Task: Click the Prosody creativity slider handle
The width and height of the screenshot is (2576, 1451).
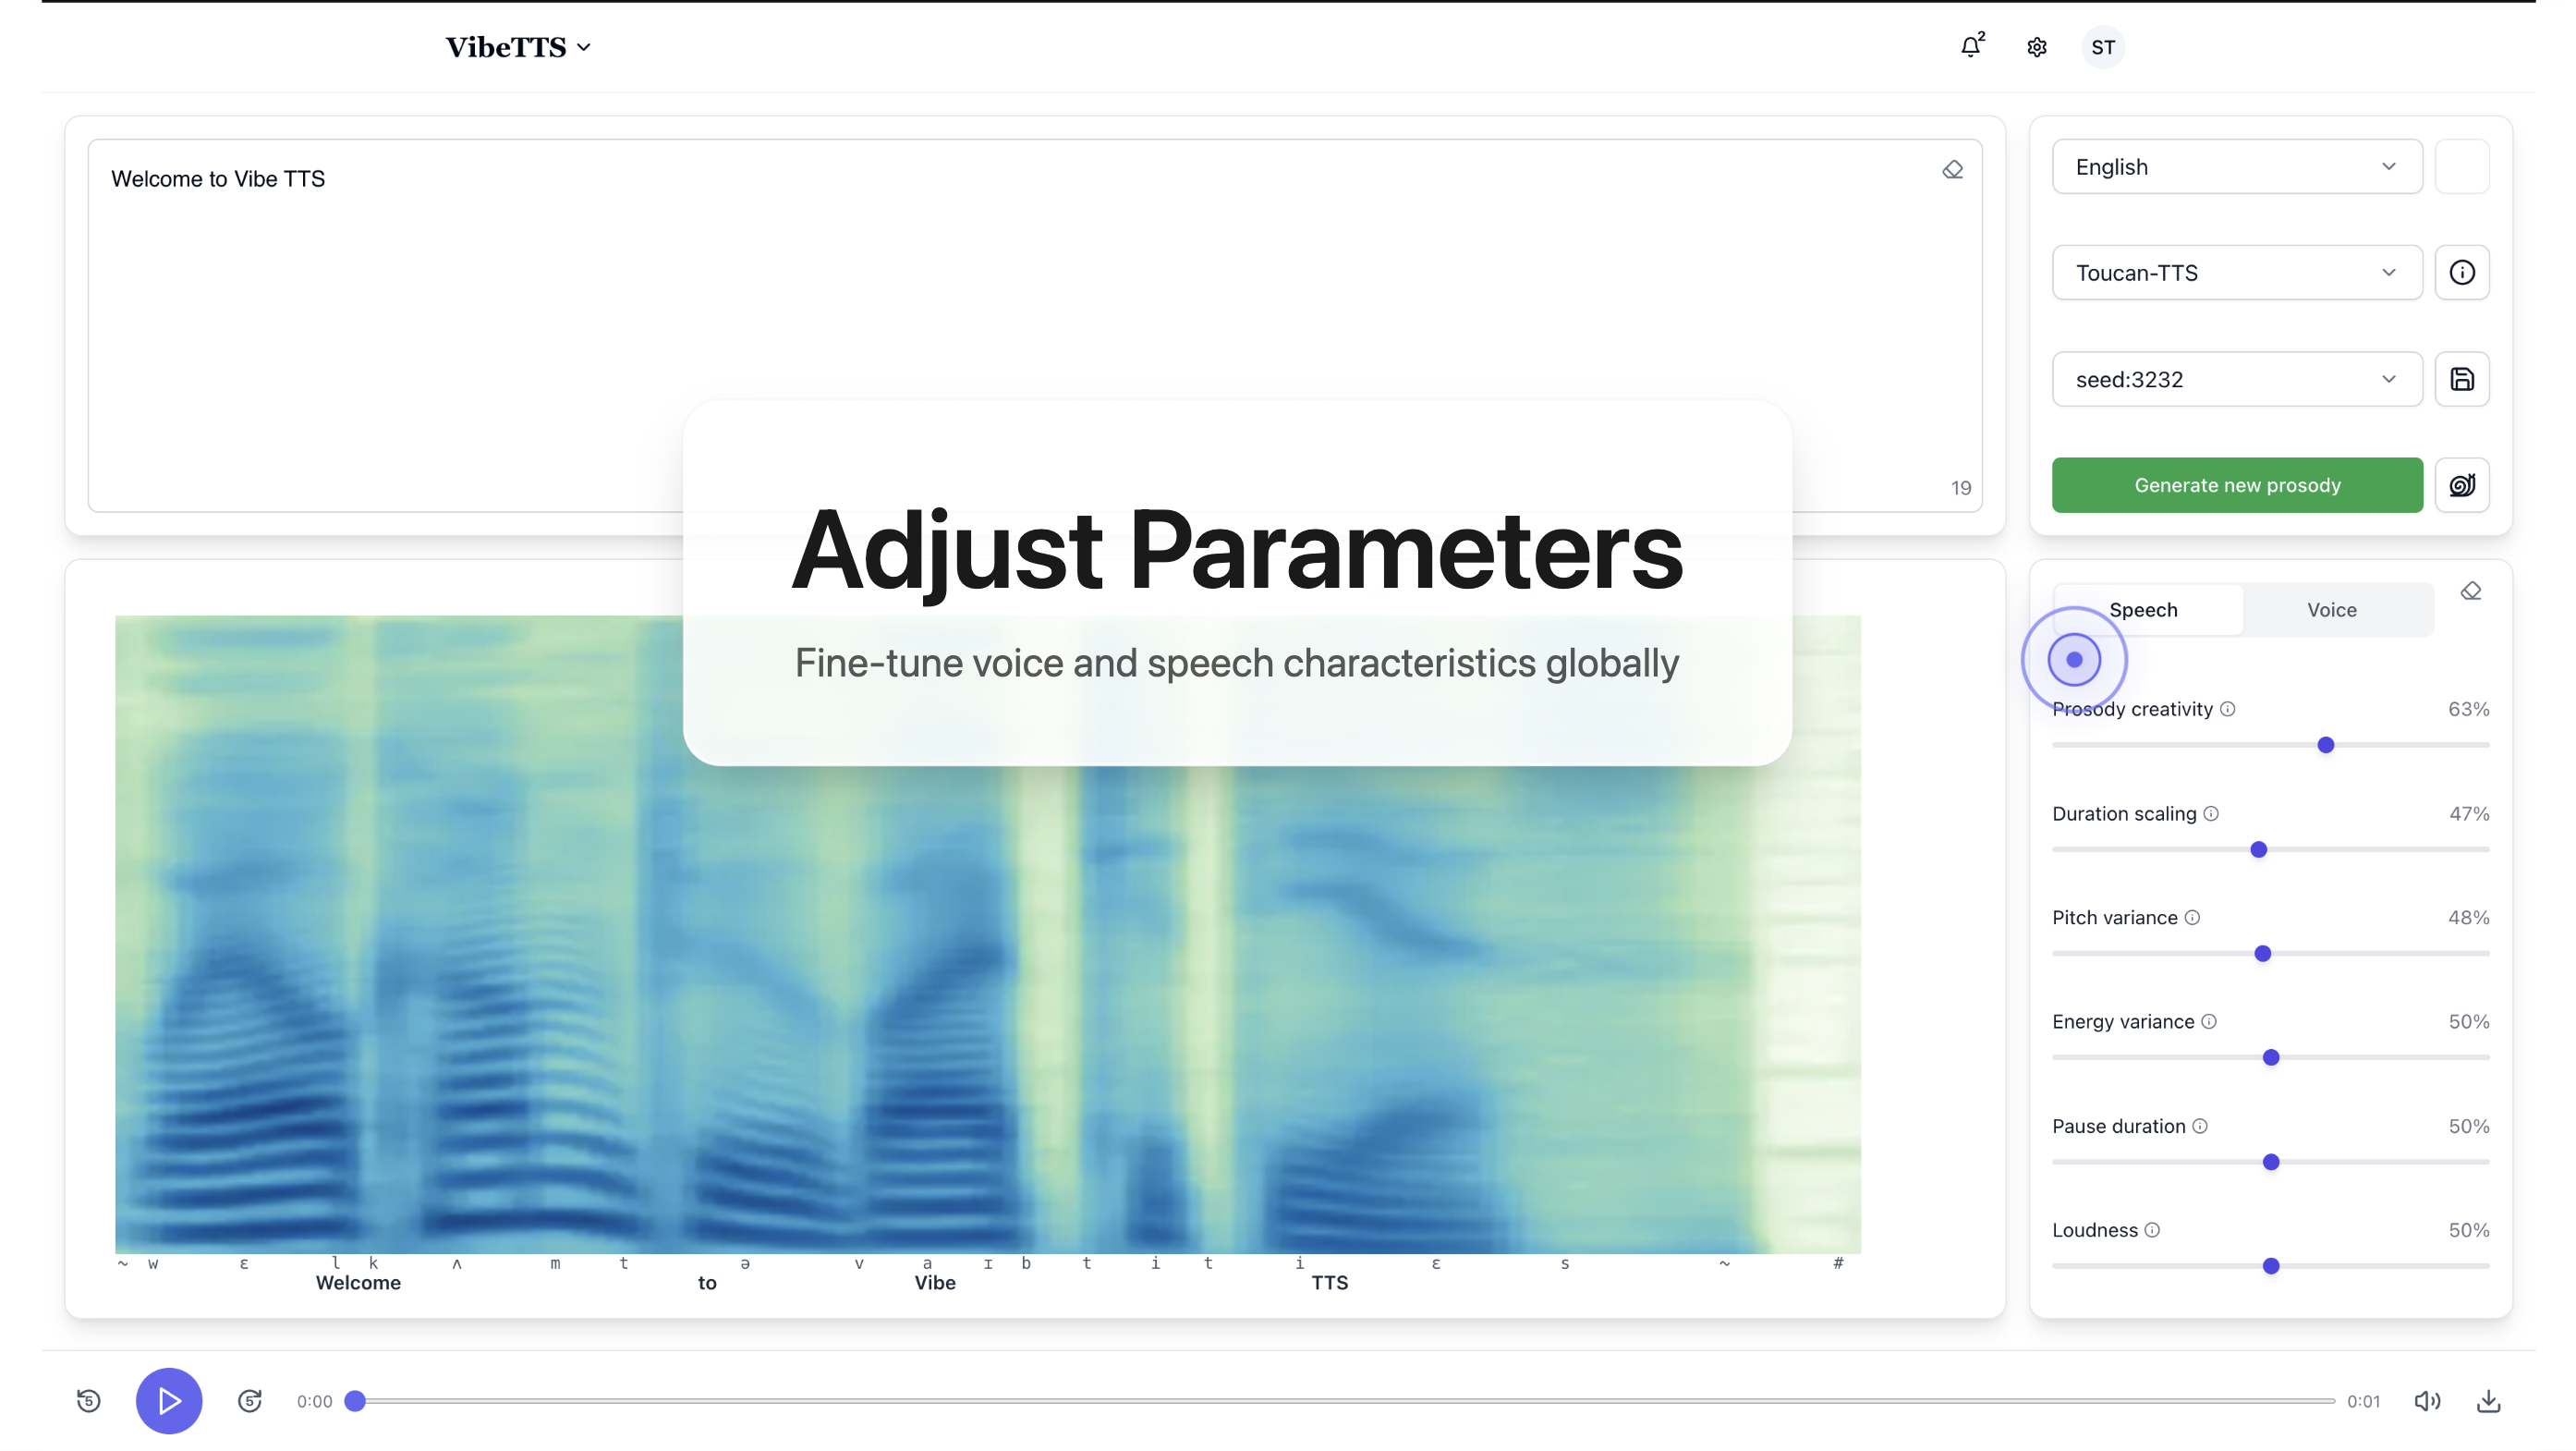Action: [x=2325, y=745]
